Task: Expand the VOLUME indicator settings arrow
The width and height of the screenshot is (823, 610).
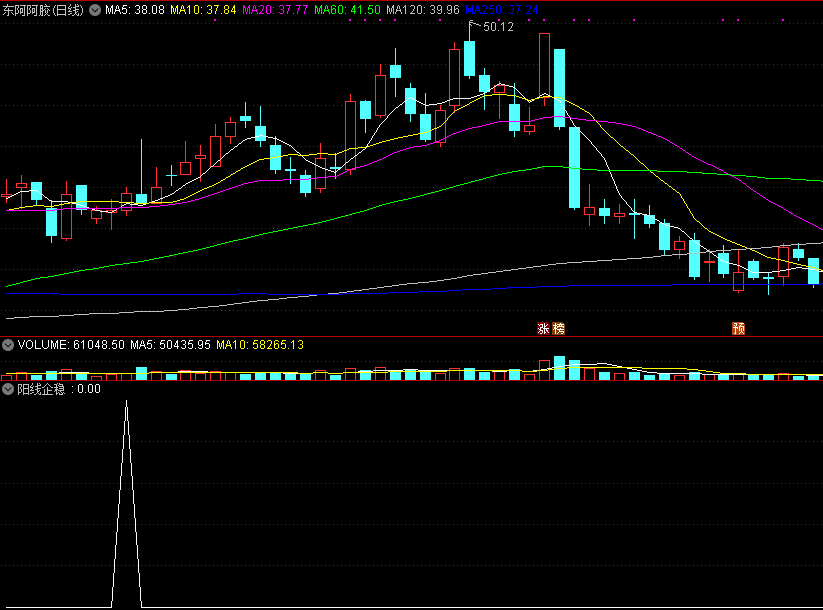Action: (8, 345)
